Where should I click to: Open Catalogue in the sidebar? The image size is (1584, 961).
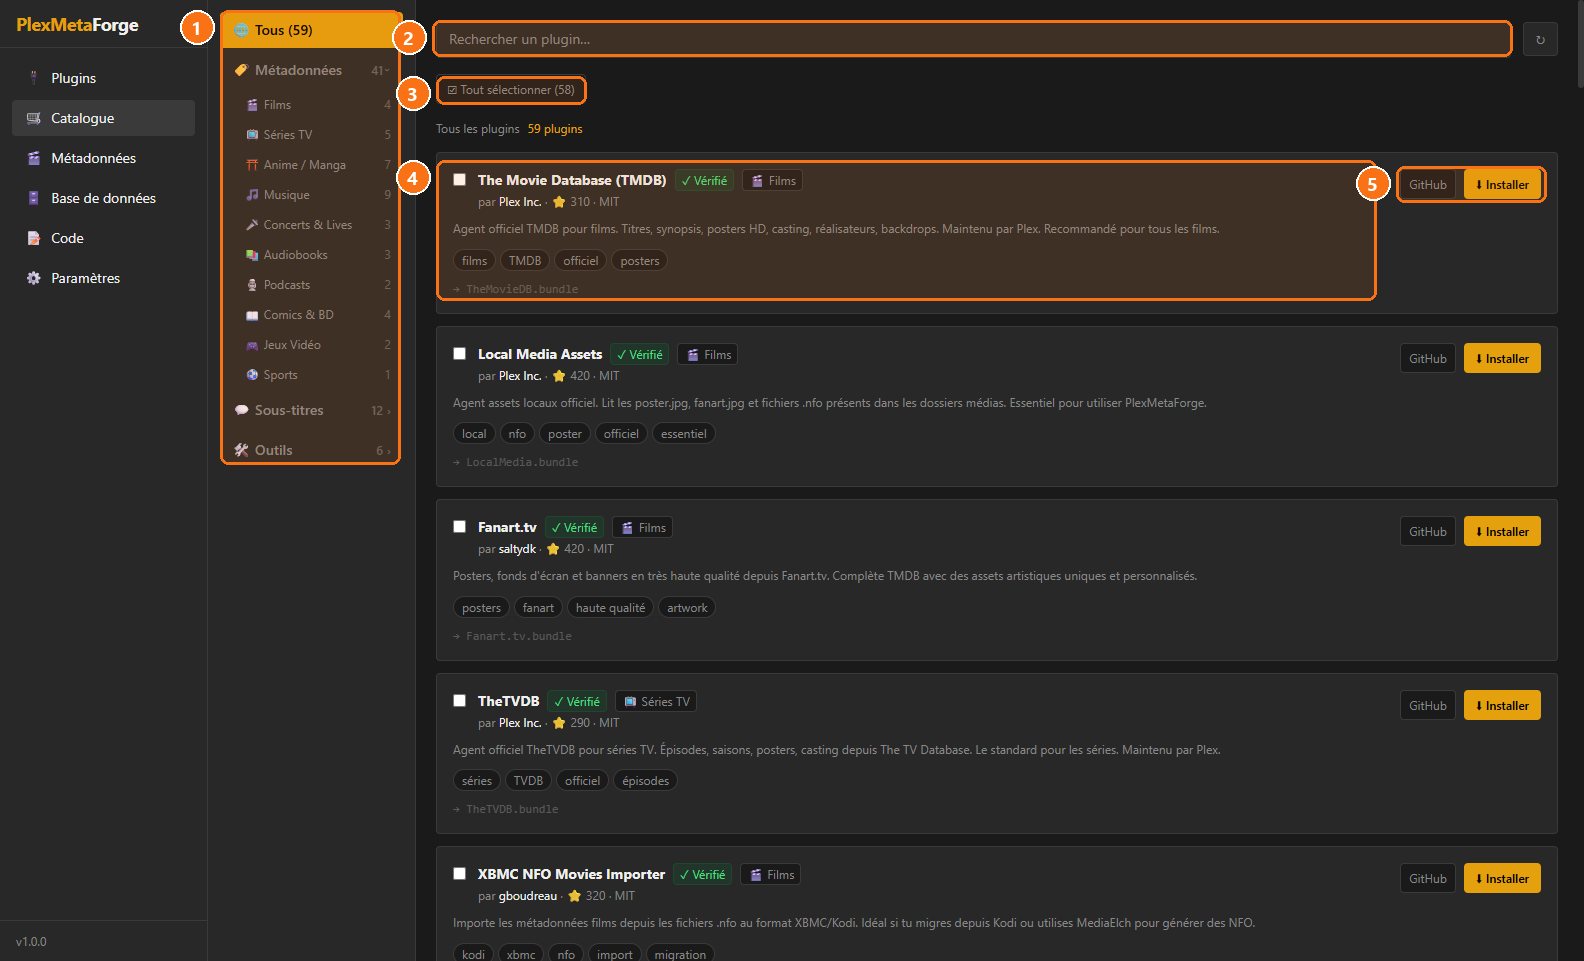[103, 118]
